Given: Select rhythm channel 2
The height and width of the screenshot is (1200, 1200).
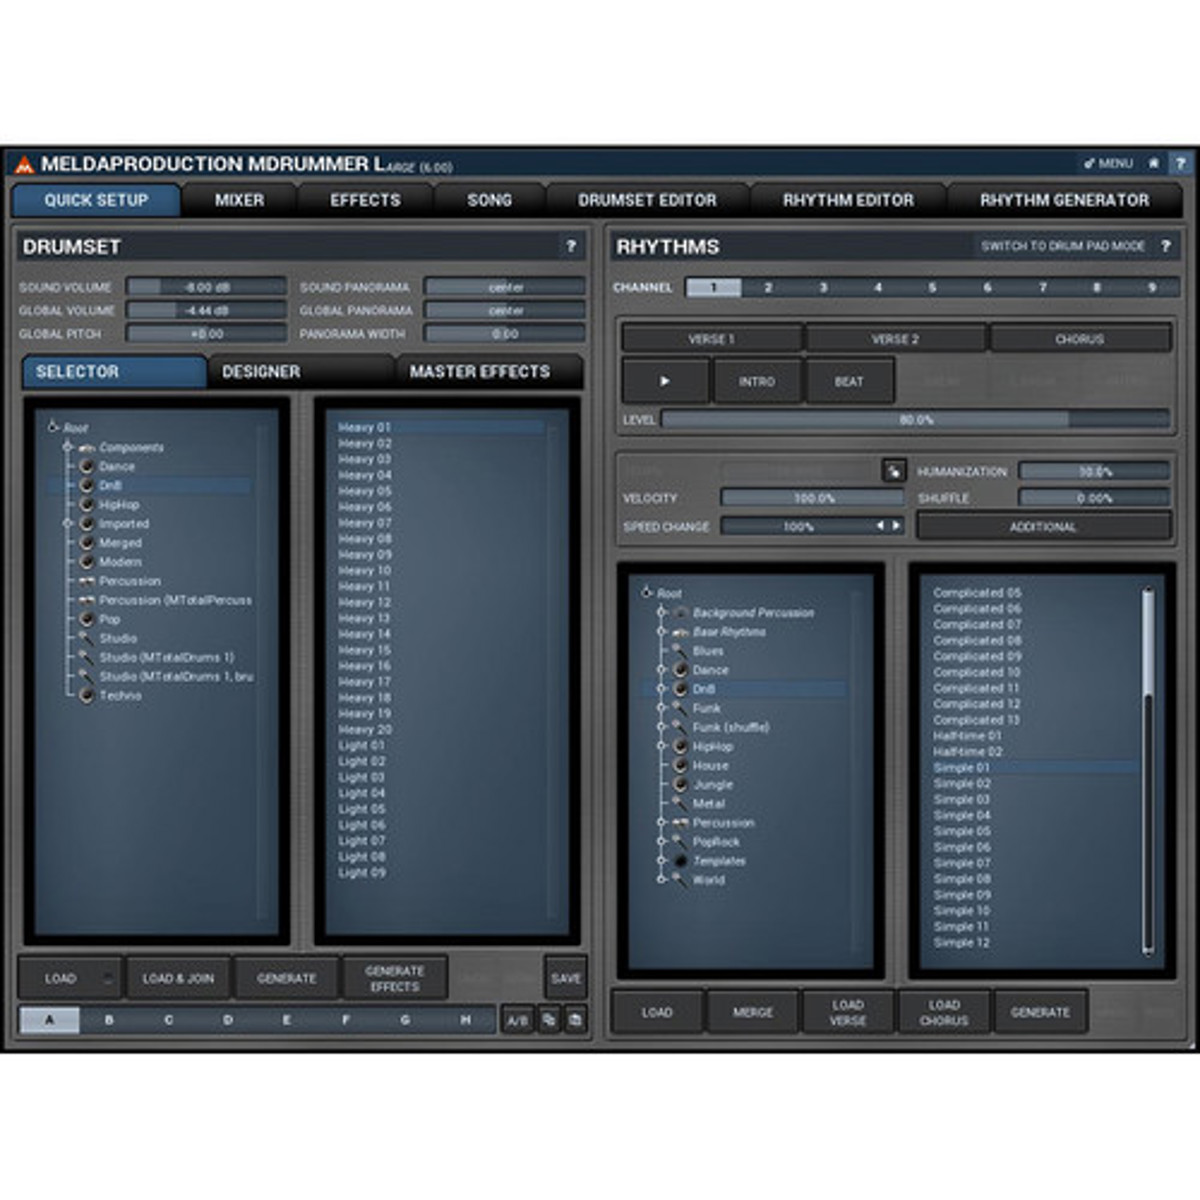Looking at the screenshot, I should click(x=768, y=288).
